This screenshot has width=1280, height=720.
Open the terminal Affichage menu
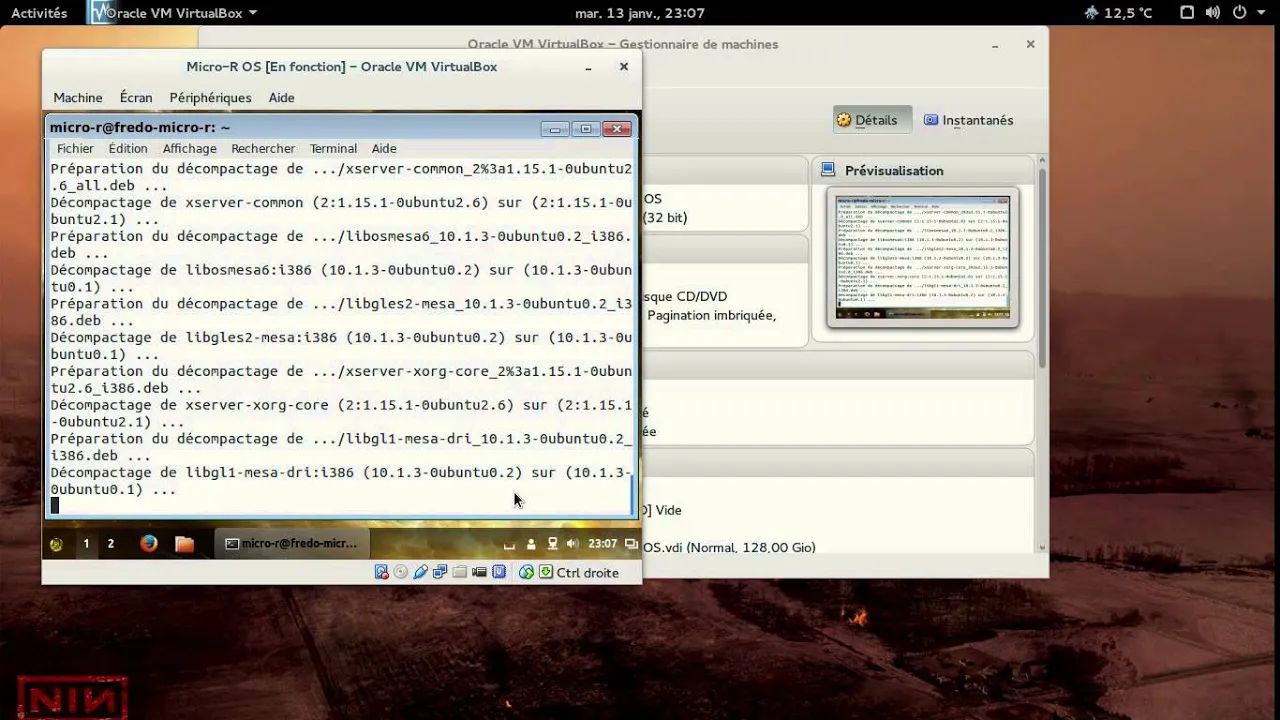coord(189,148)
